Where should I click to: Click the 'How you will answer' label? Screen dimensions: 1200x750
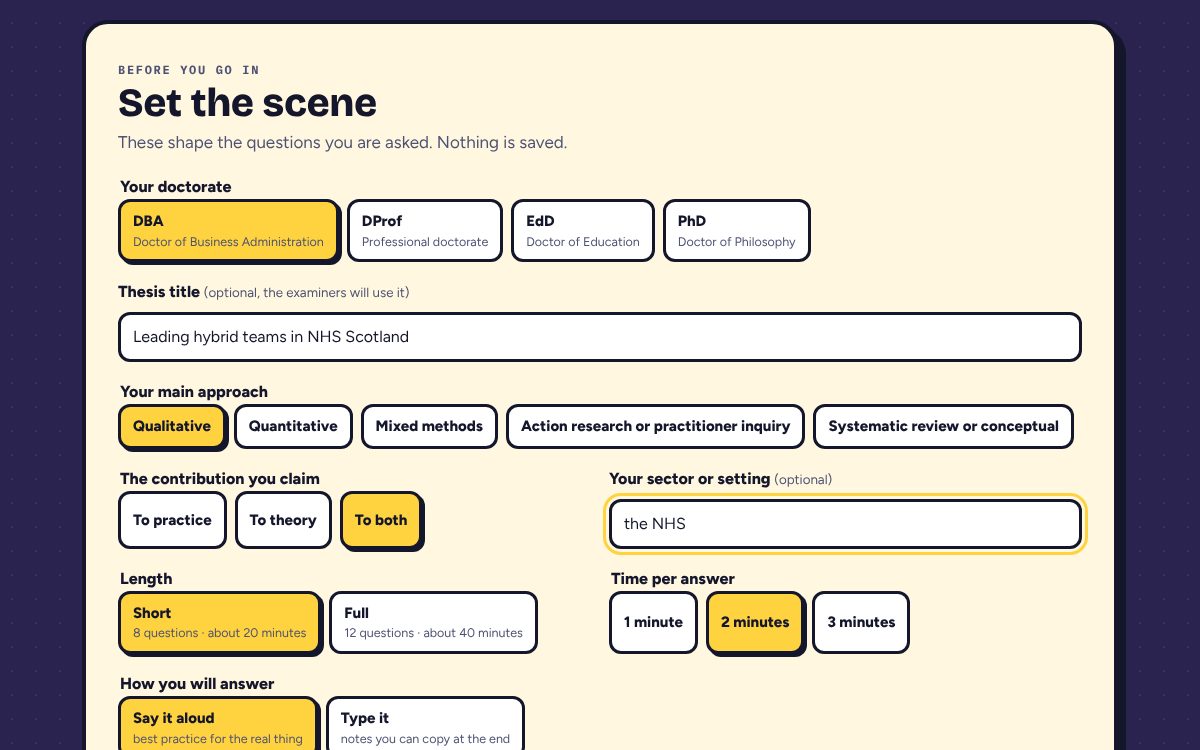[197, 684]
